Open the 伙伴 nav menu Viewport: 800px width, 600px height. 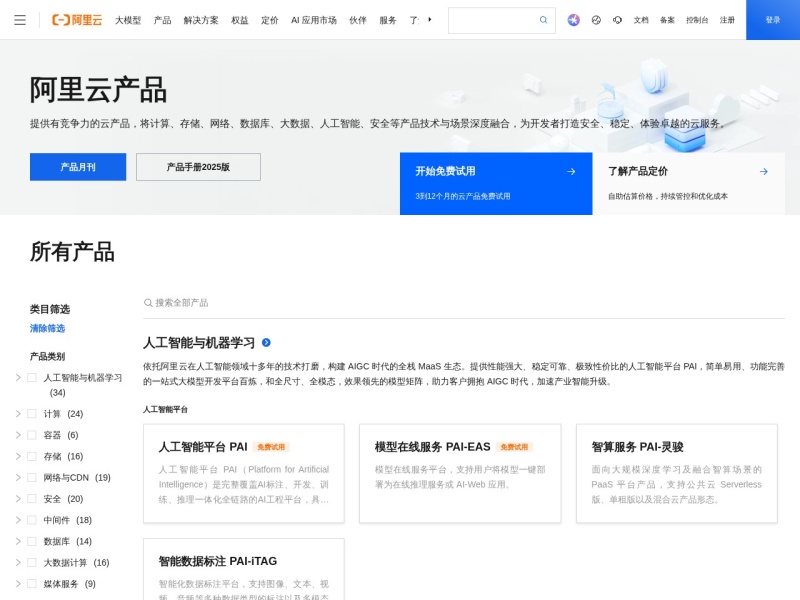pos(358,20)
